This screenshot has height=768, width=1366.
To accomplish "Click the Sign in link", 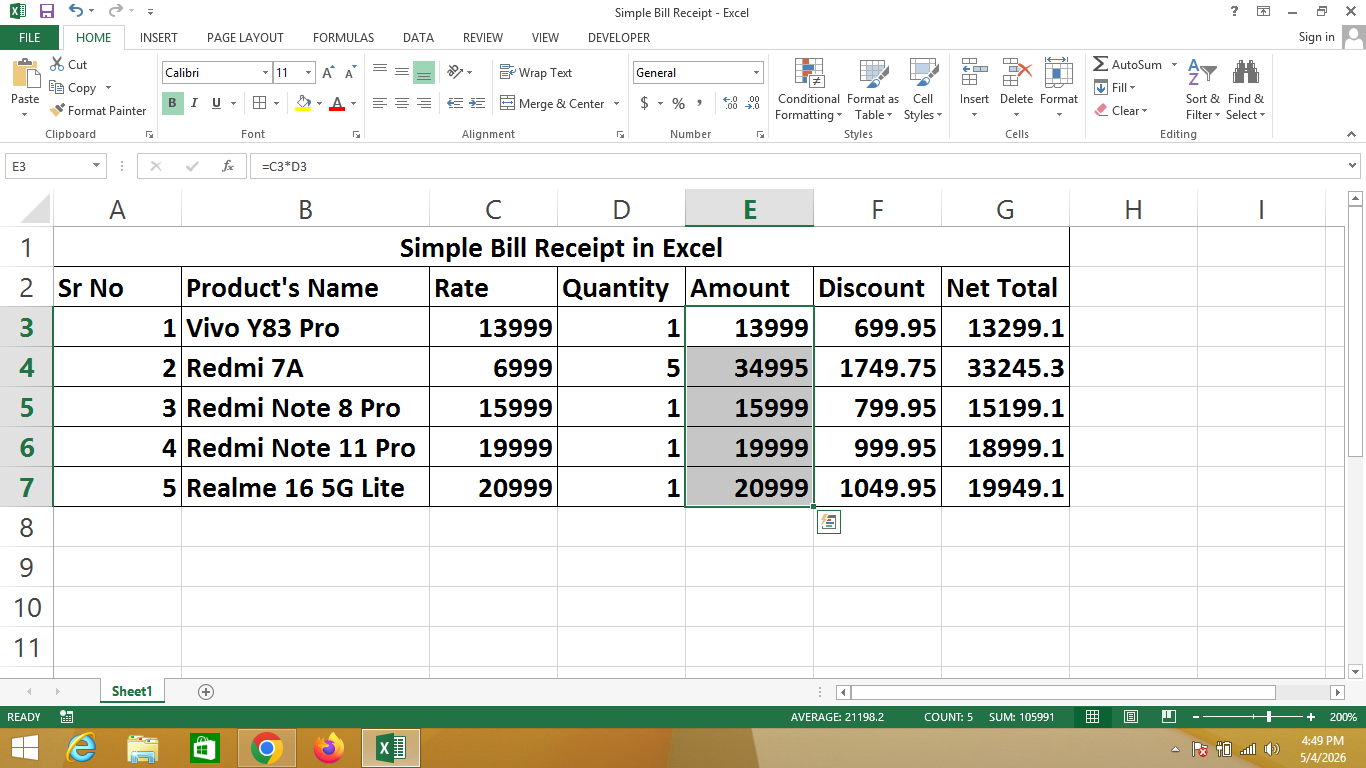I will [1316, 37].
